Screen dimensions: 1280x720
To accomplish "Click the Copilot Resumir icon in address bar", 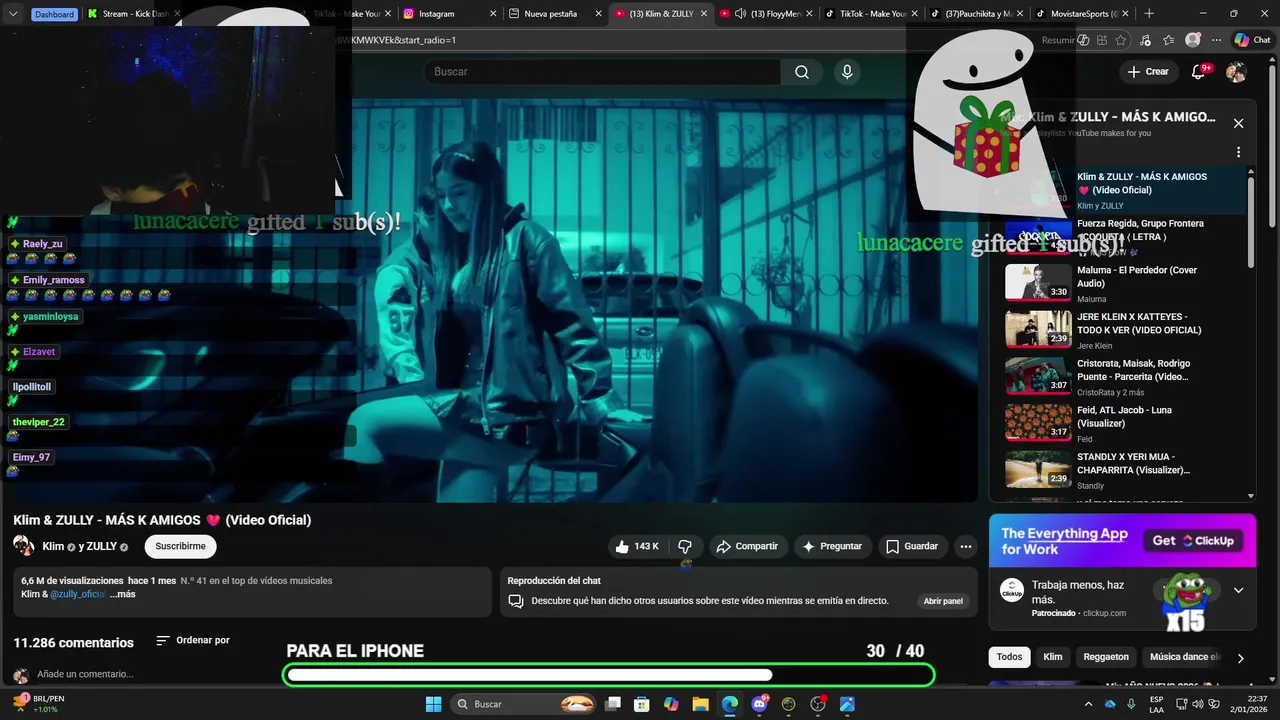I will click(x=1083, y=40).
